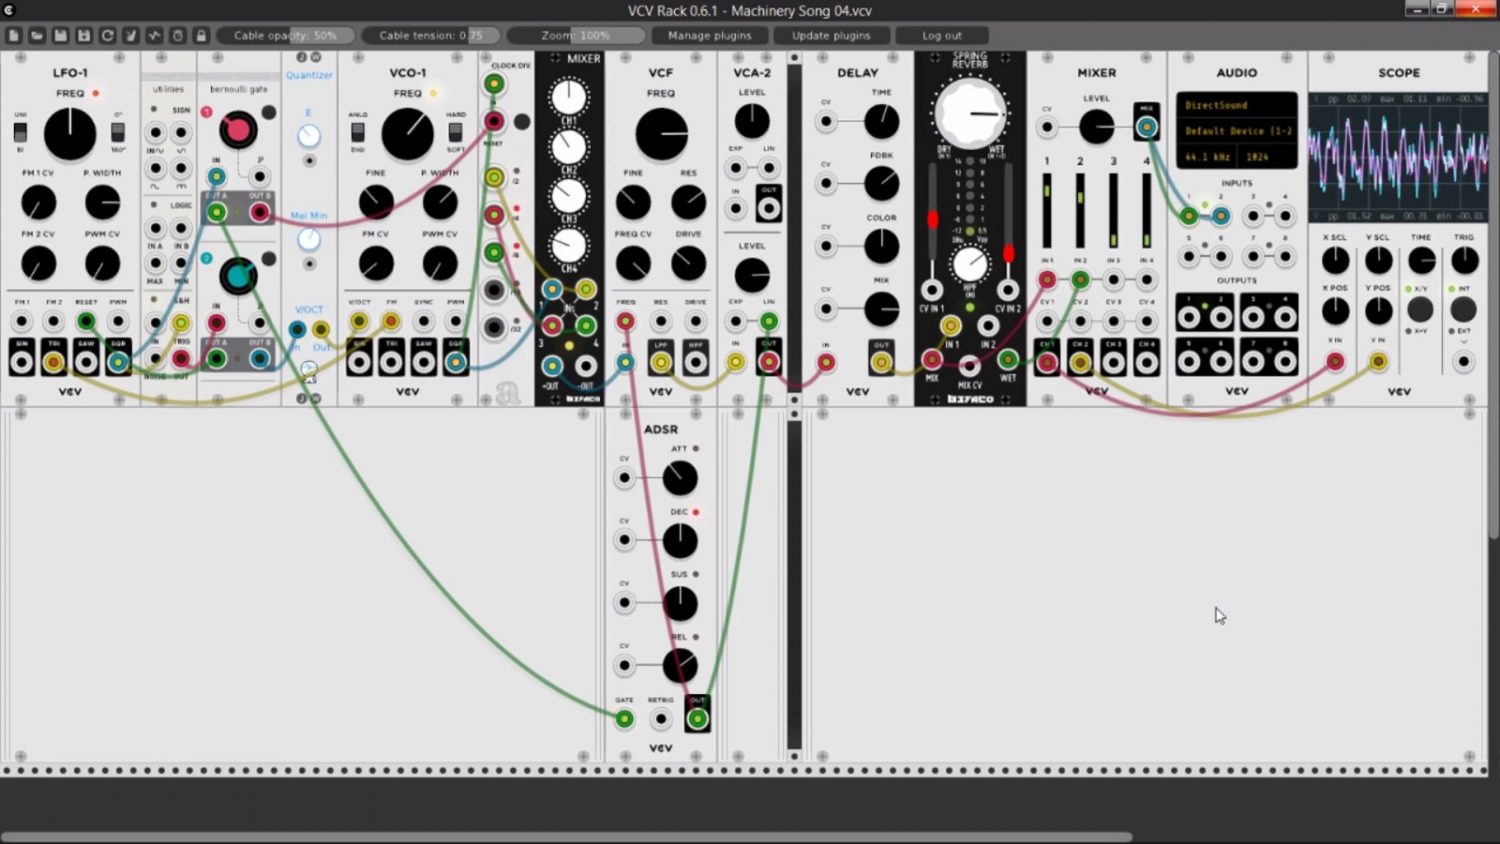The width and height of the screenshot is (1500, 844).
Task: Click the Scope Y IN jack
Action: pos(1378,361)
